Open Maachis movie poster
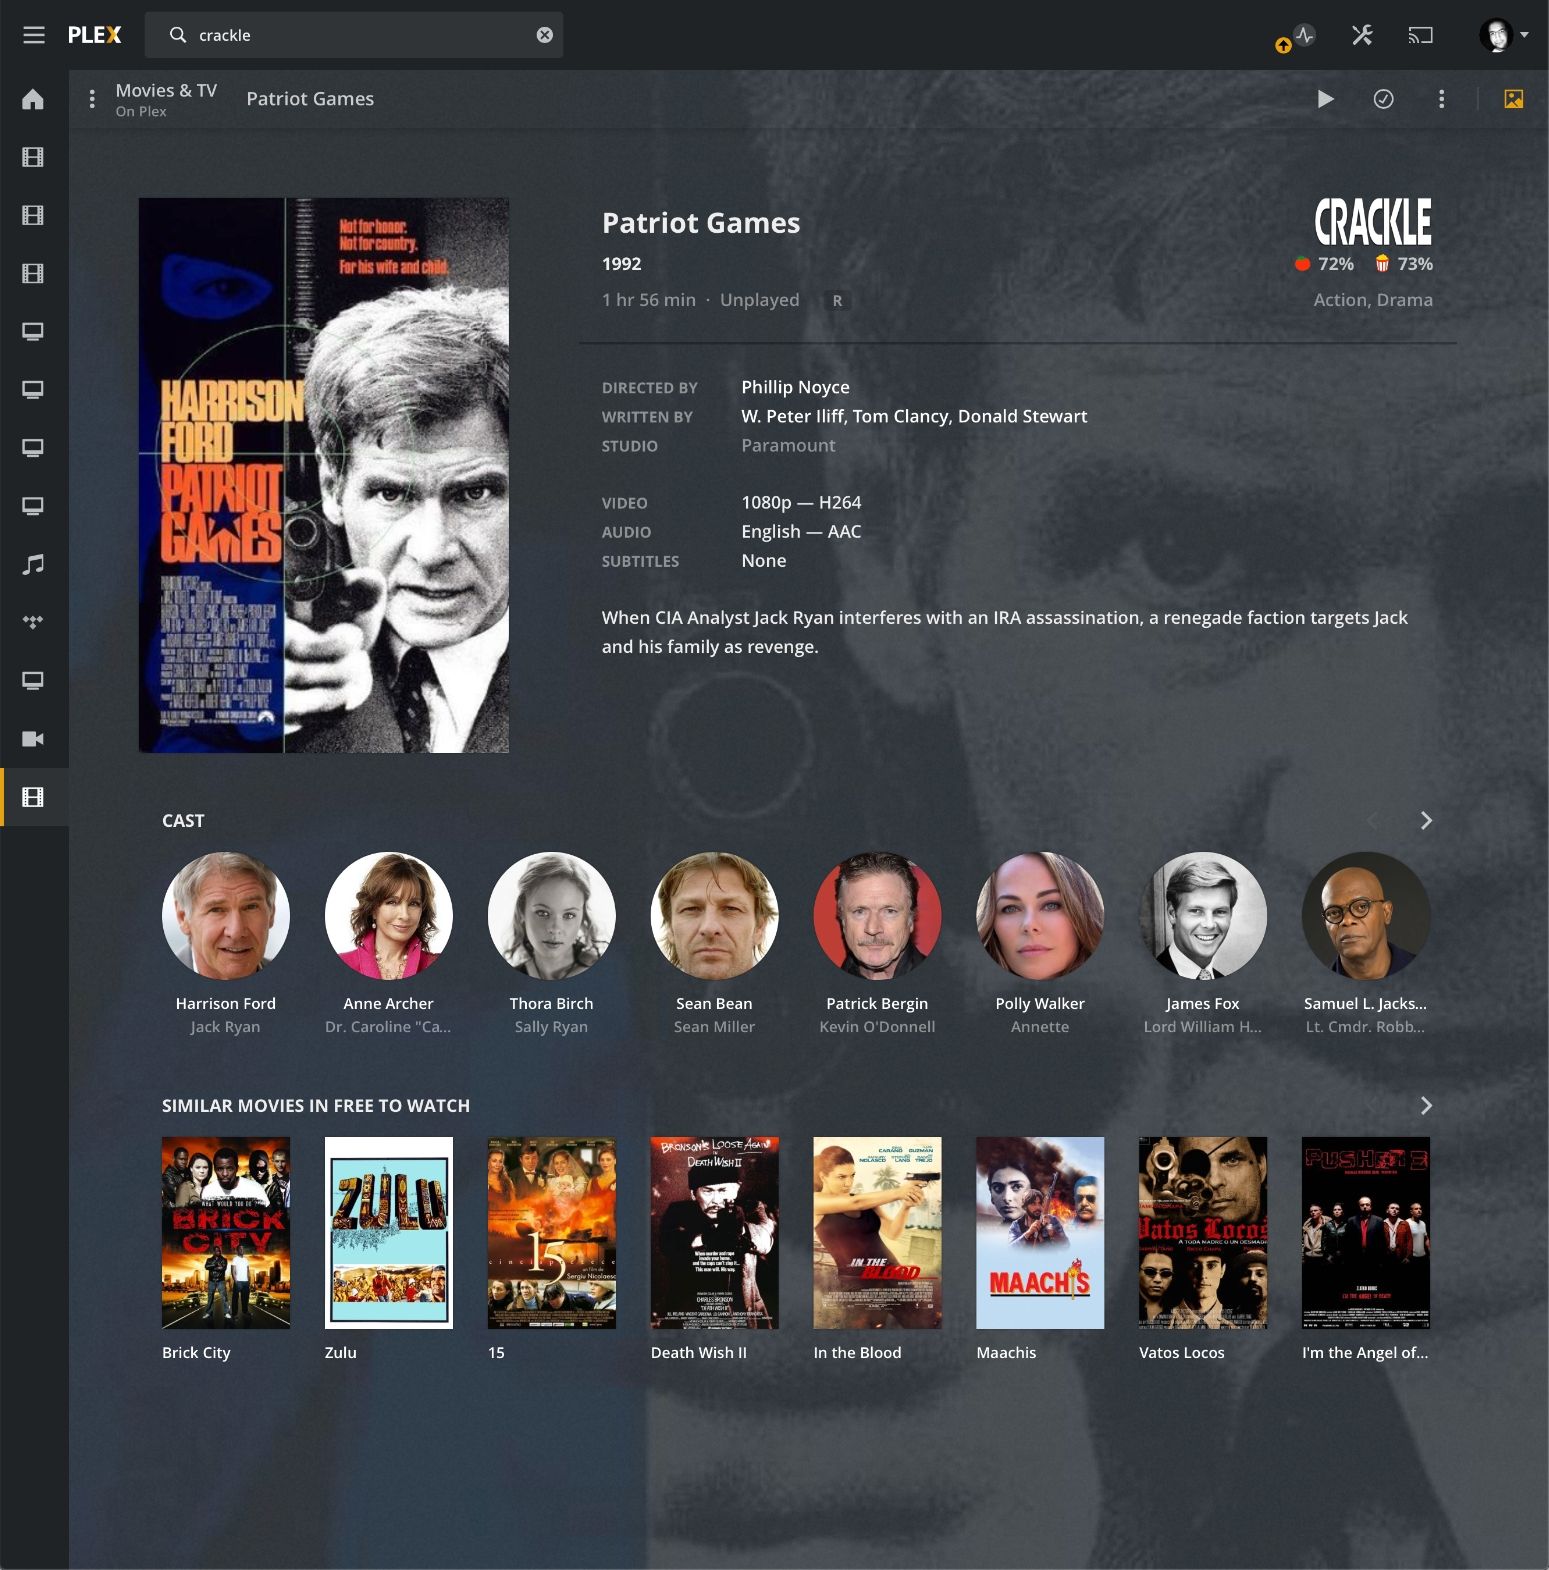Viewport: 1549px width, 1570px height. tap(1040, 1233)
